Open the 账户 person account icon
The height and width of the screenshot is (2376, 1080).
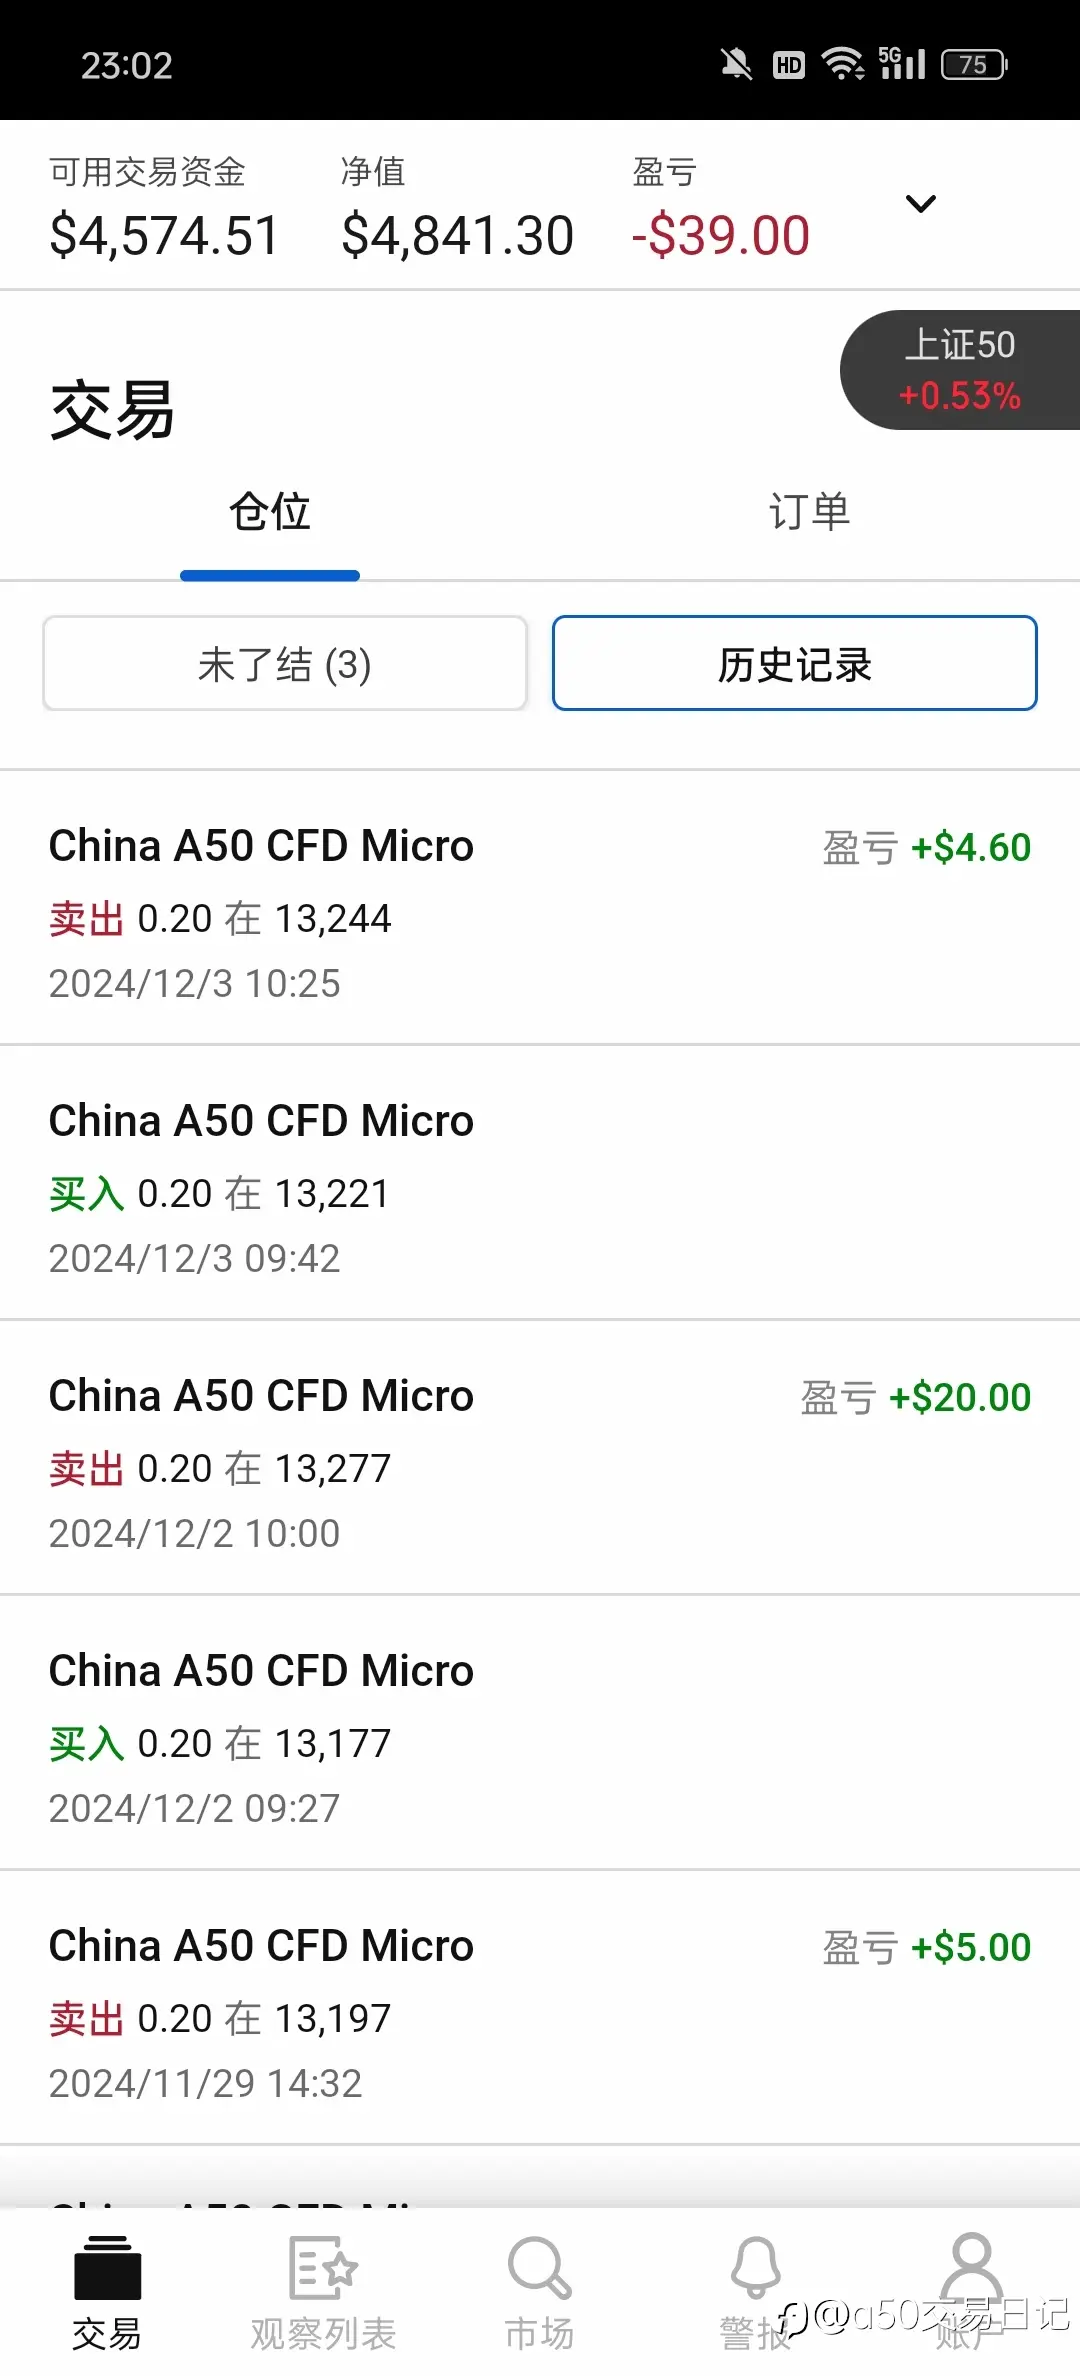[x=971, y=2267]
